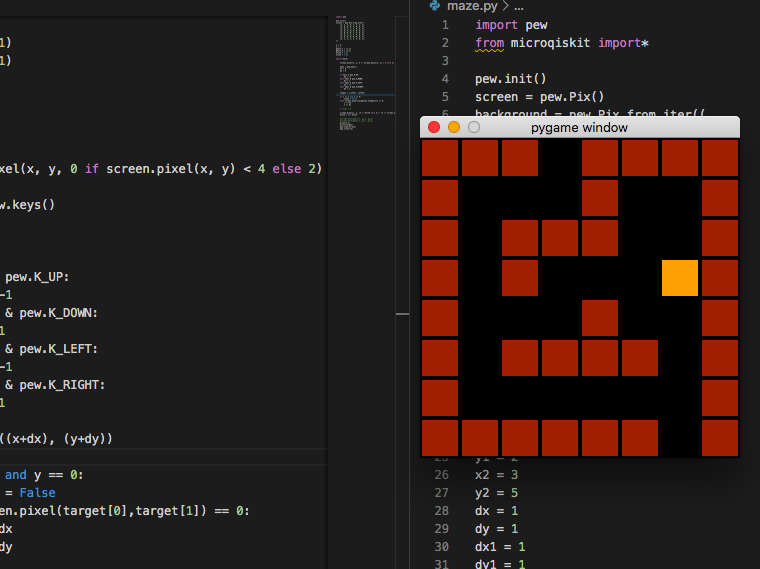
Task: Click '& pew.K_LEFT:' in left editor
Action: pyautogui.click(x=51, y=348)
